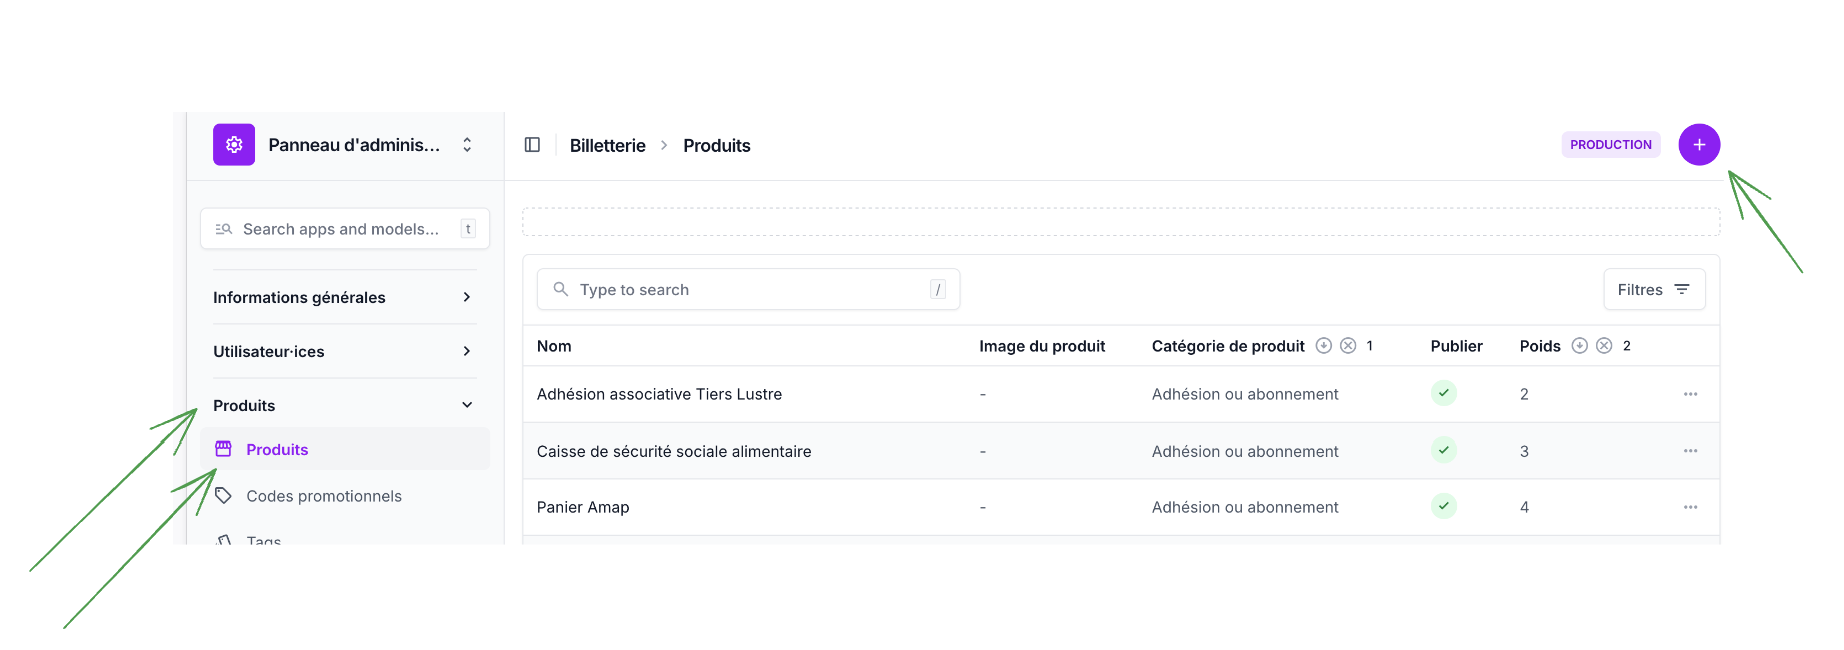
Task: Toggle publish status of Caisse de sécurité sociale alimentaire
Action: (x=1443, y=450)
